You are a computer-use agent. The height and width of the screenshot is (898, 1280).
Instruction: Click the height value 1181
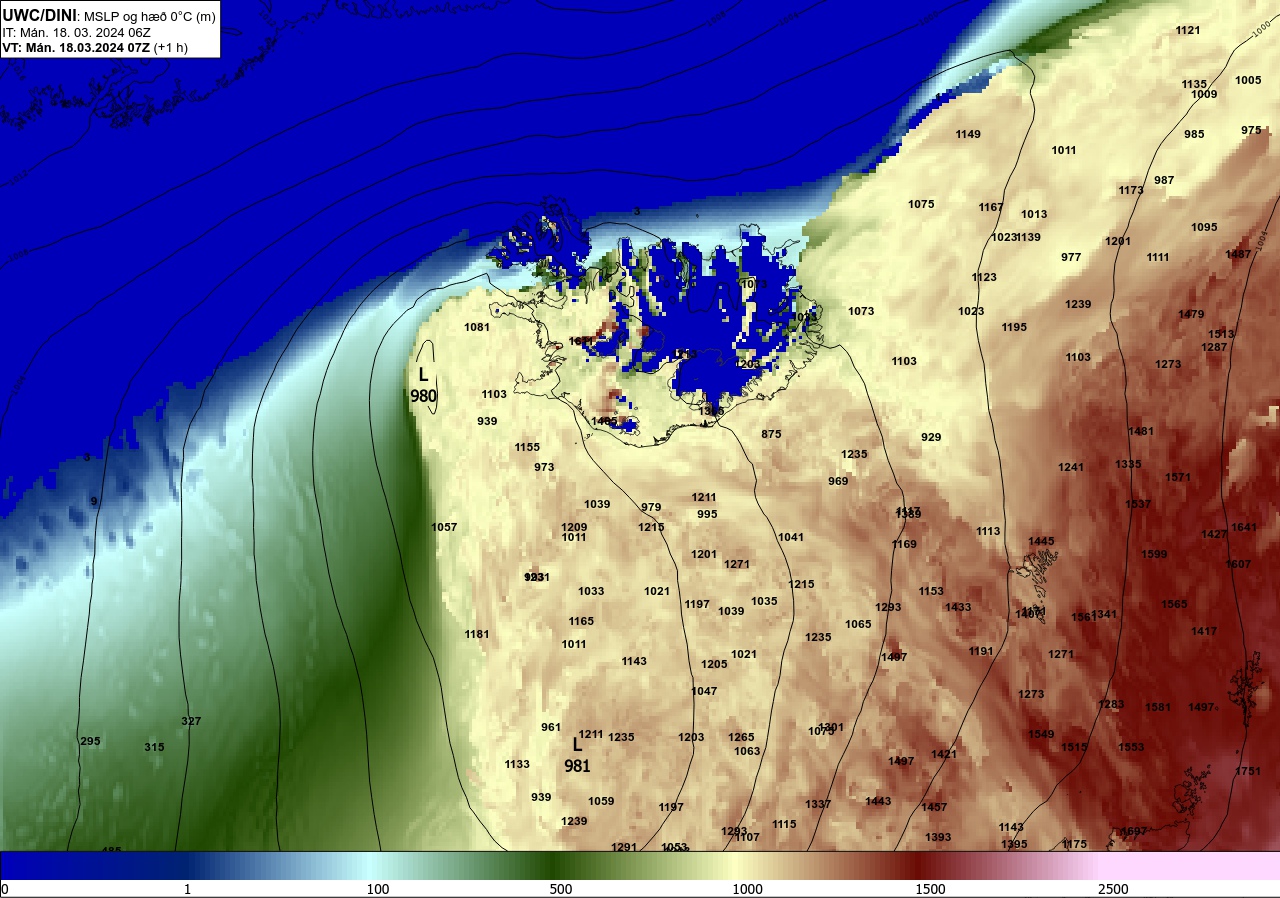point(477,634)
